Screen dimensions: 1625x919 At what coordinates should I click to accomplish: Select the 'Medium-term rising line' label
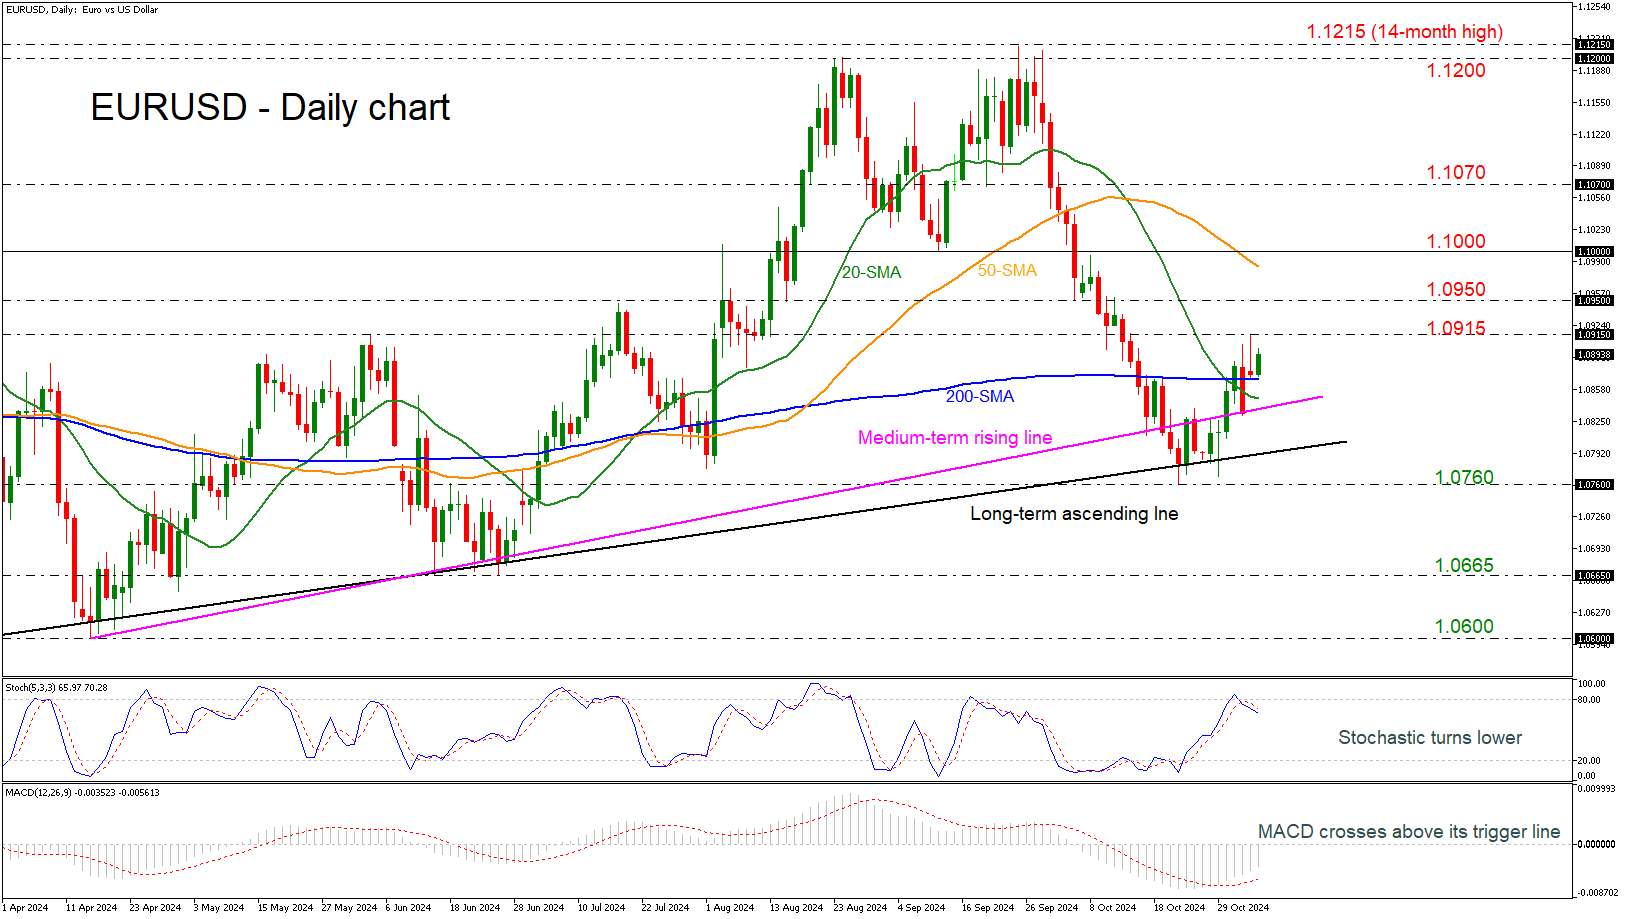[955, 437]
